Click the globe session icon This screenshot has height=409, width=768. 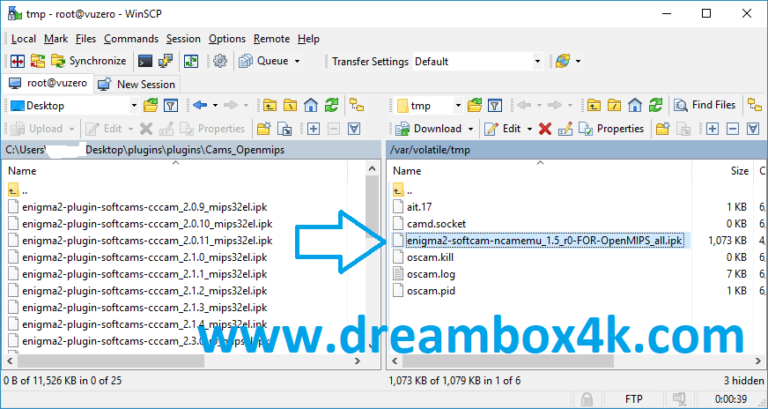pos(563,61)
